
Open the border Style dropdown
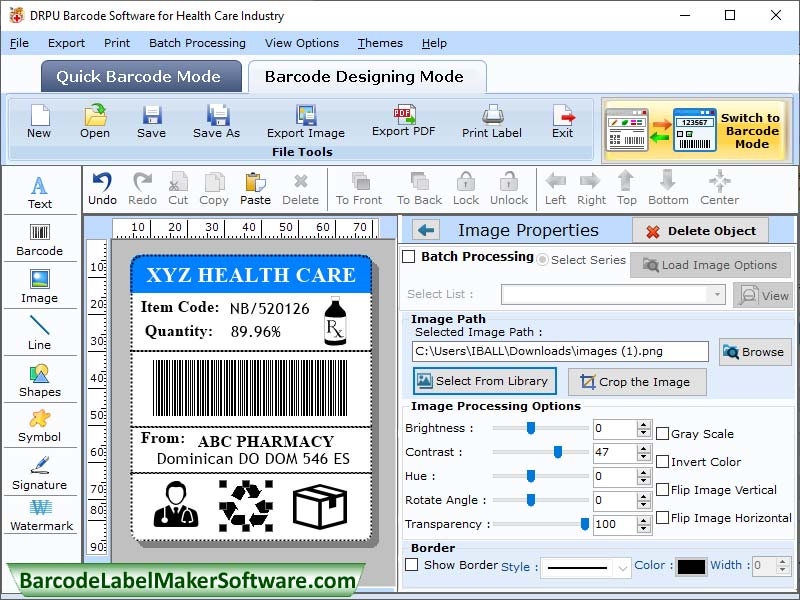(x=622, y=568)
